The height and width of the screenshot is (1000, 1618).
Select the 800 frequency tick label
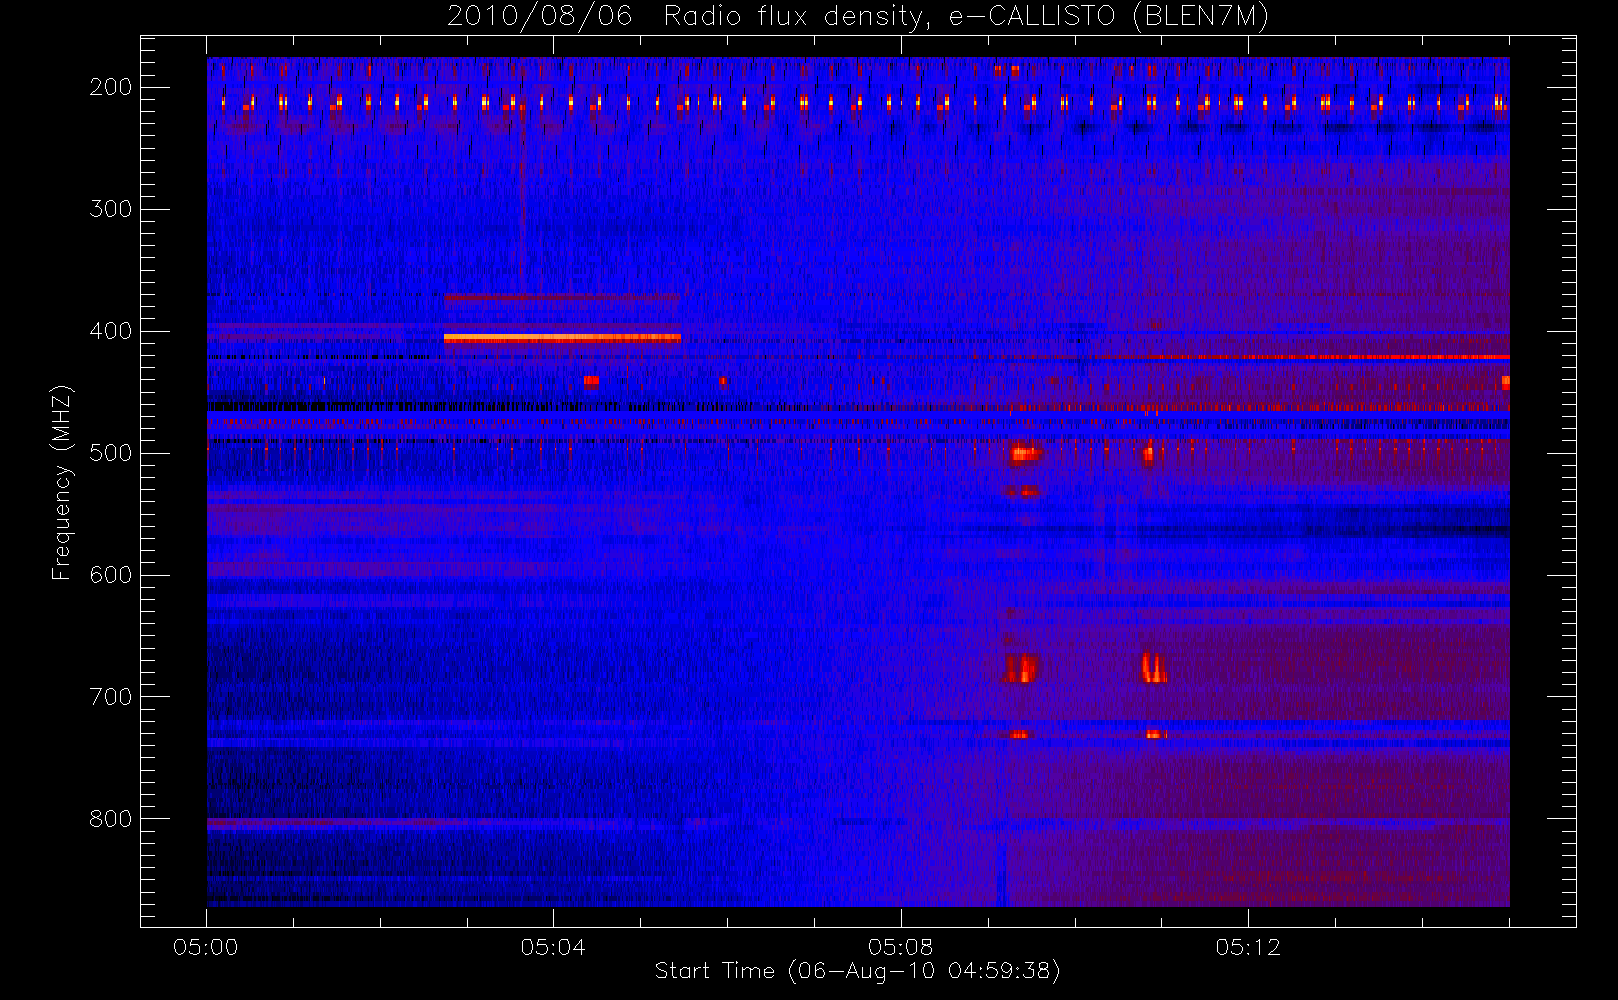[111, 819]
